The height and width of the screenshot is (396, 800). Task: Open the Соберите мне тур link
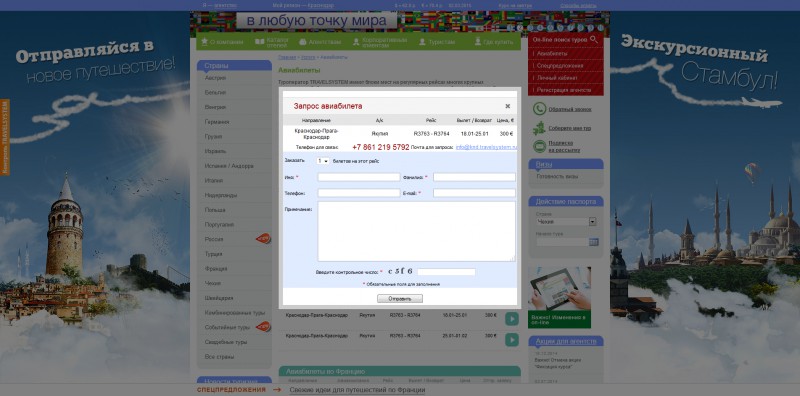click(569, 129)
